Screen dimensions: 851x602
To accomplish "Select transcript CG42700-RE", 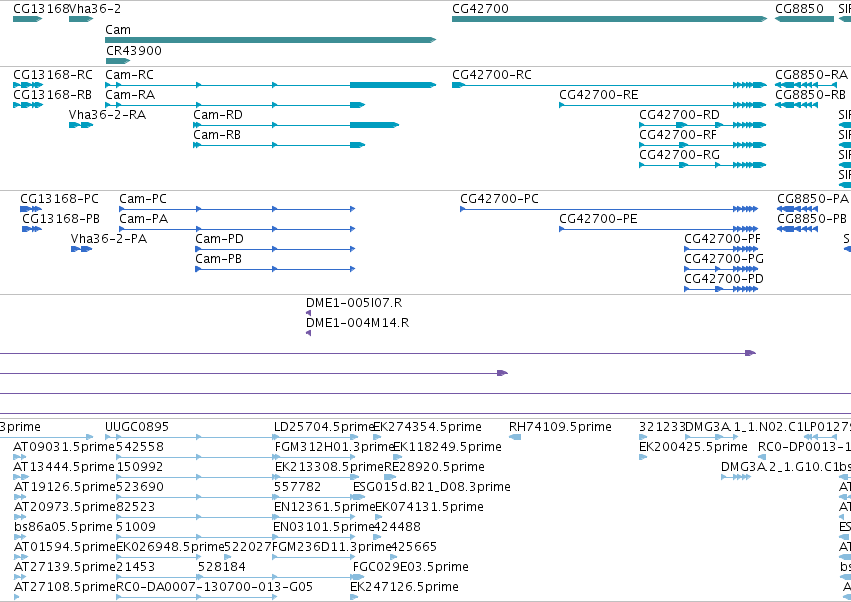I will (x=663, y=105).
